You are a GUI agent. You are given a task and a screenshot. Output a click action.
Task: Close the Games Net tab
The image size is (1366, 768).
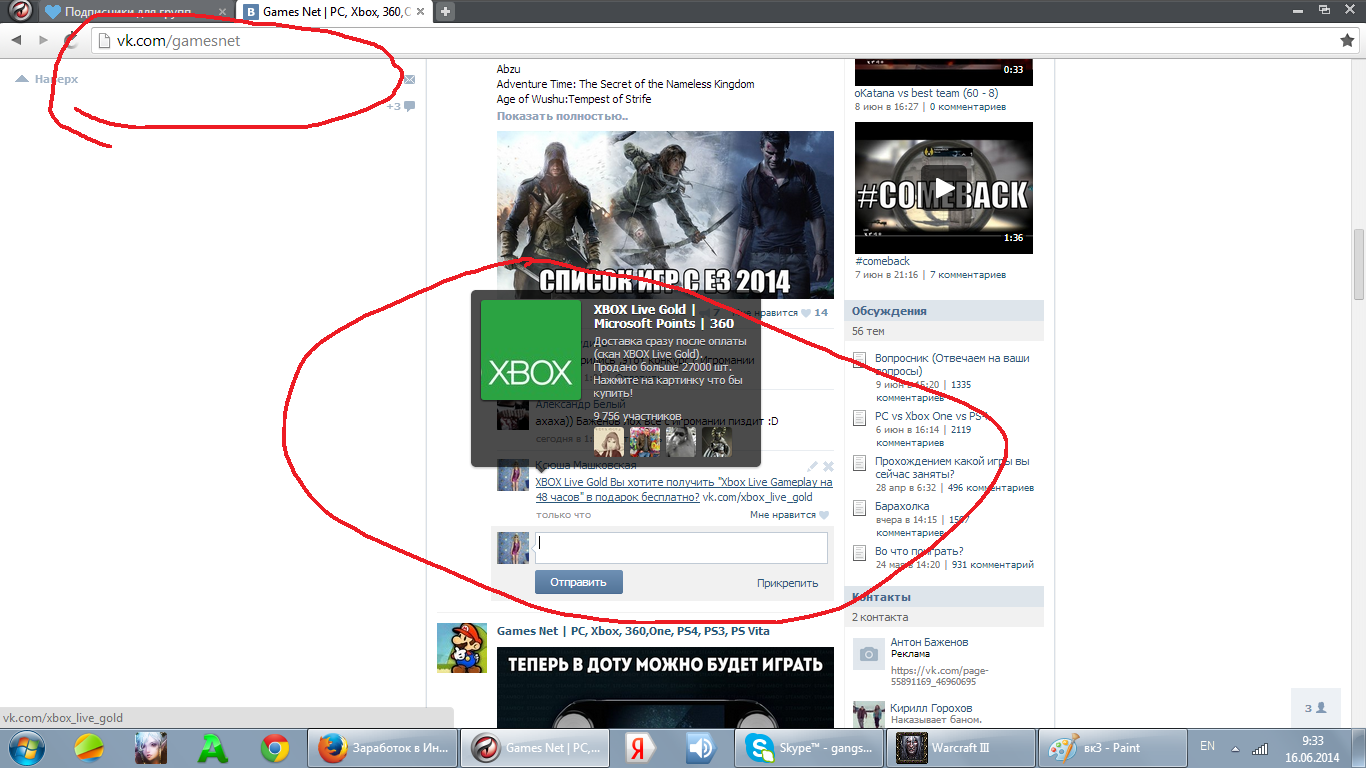pyautogui.click(x=422, y=12)
